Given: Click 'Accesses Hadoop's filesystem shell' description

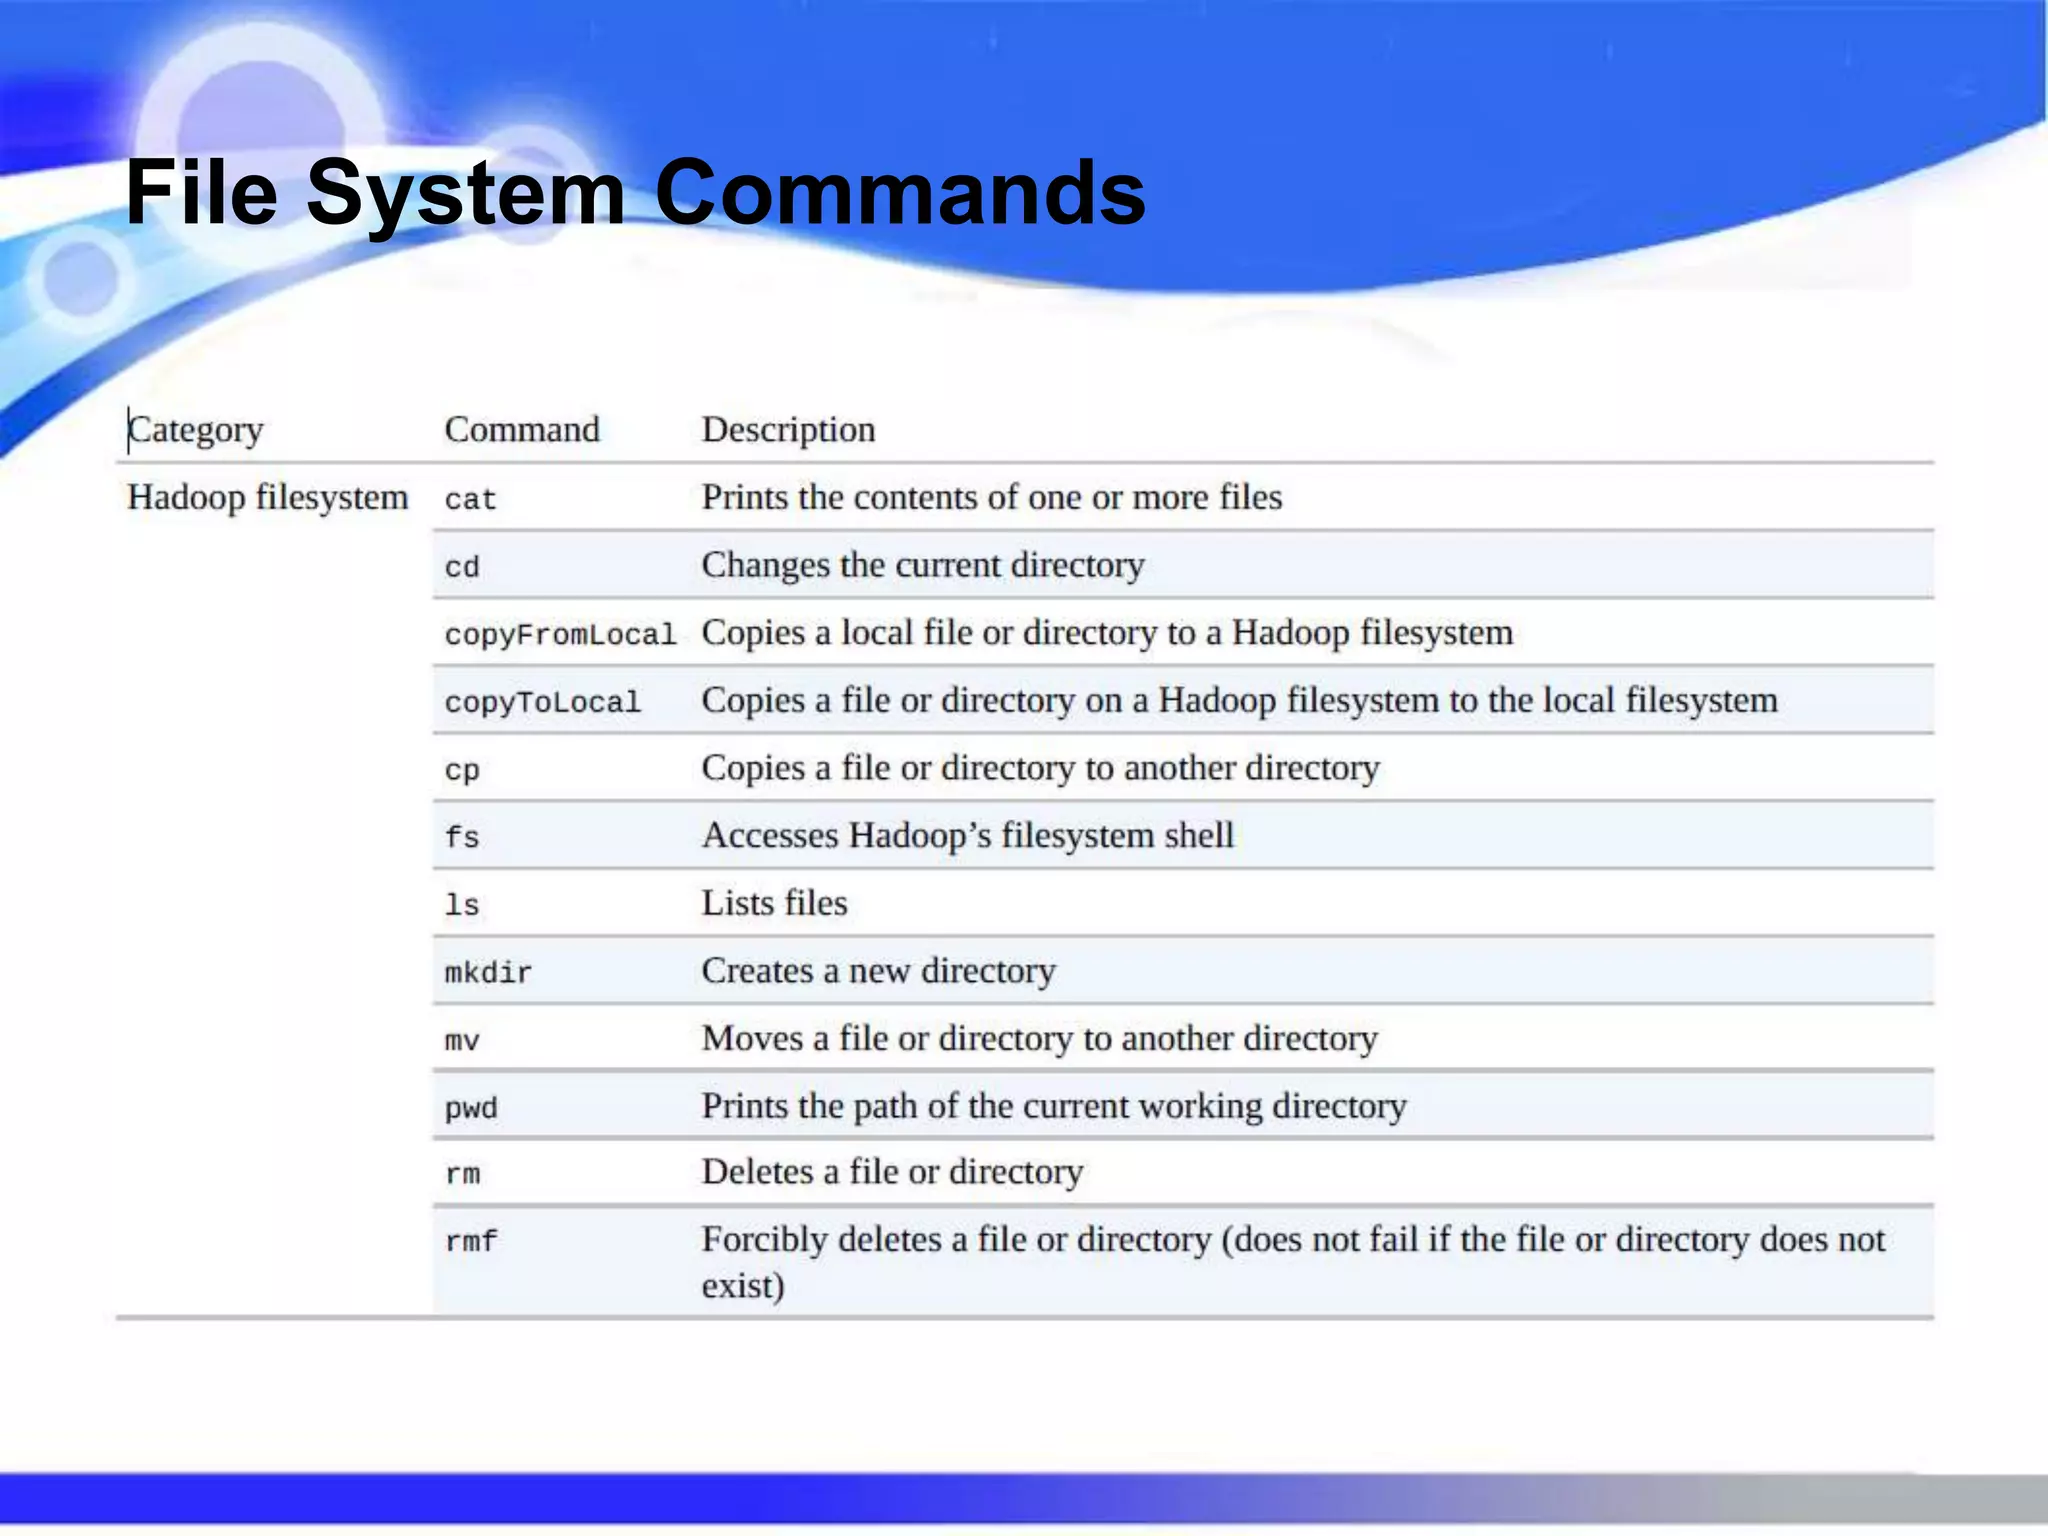Looking at the screenshot, I should pos(968,835).
